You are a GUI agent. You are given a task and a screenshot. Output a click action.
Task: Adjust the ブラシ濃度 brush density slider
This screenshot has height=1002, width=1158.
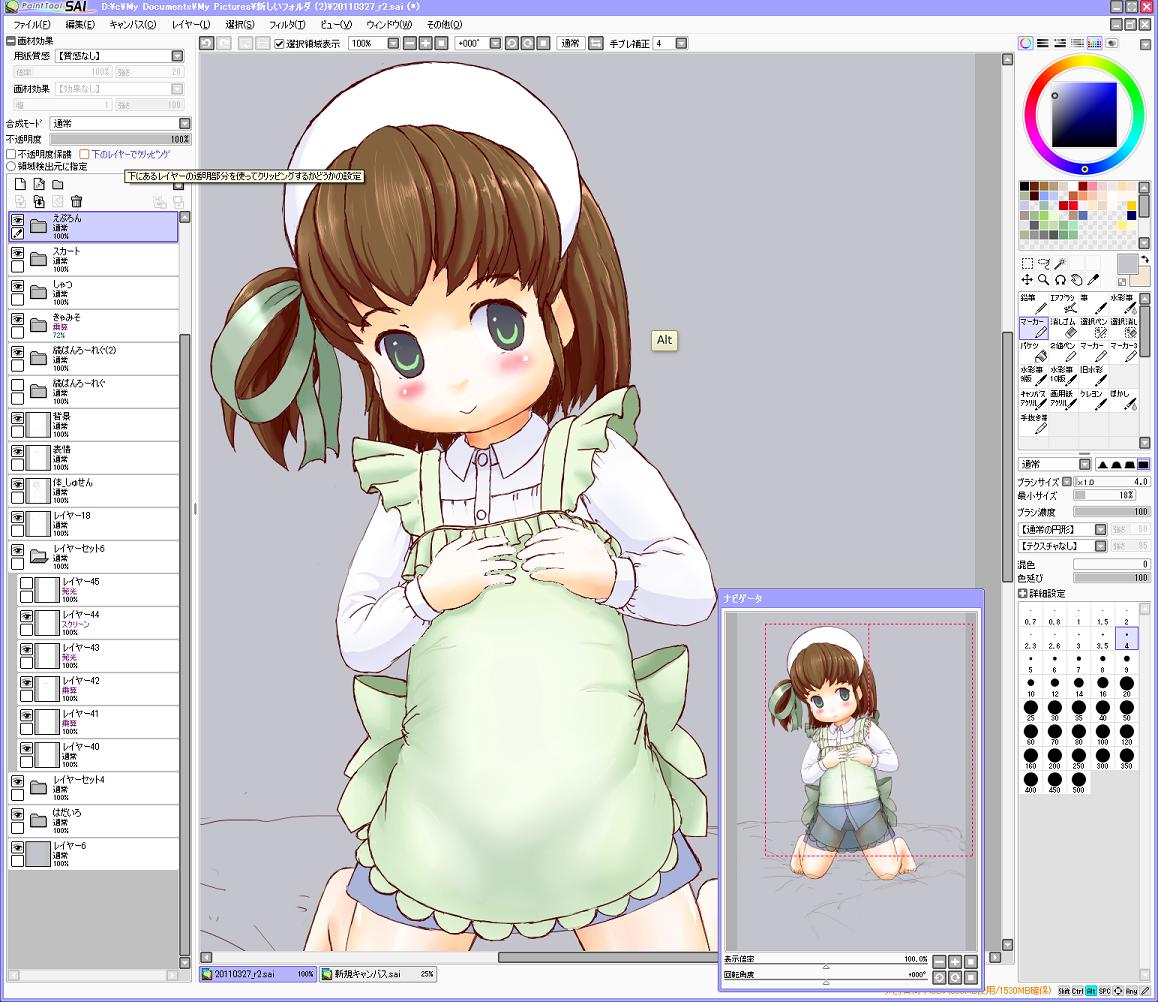tap(1111, 512)
